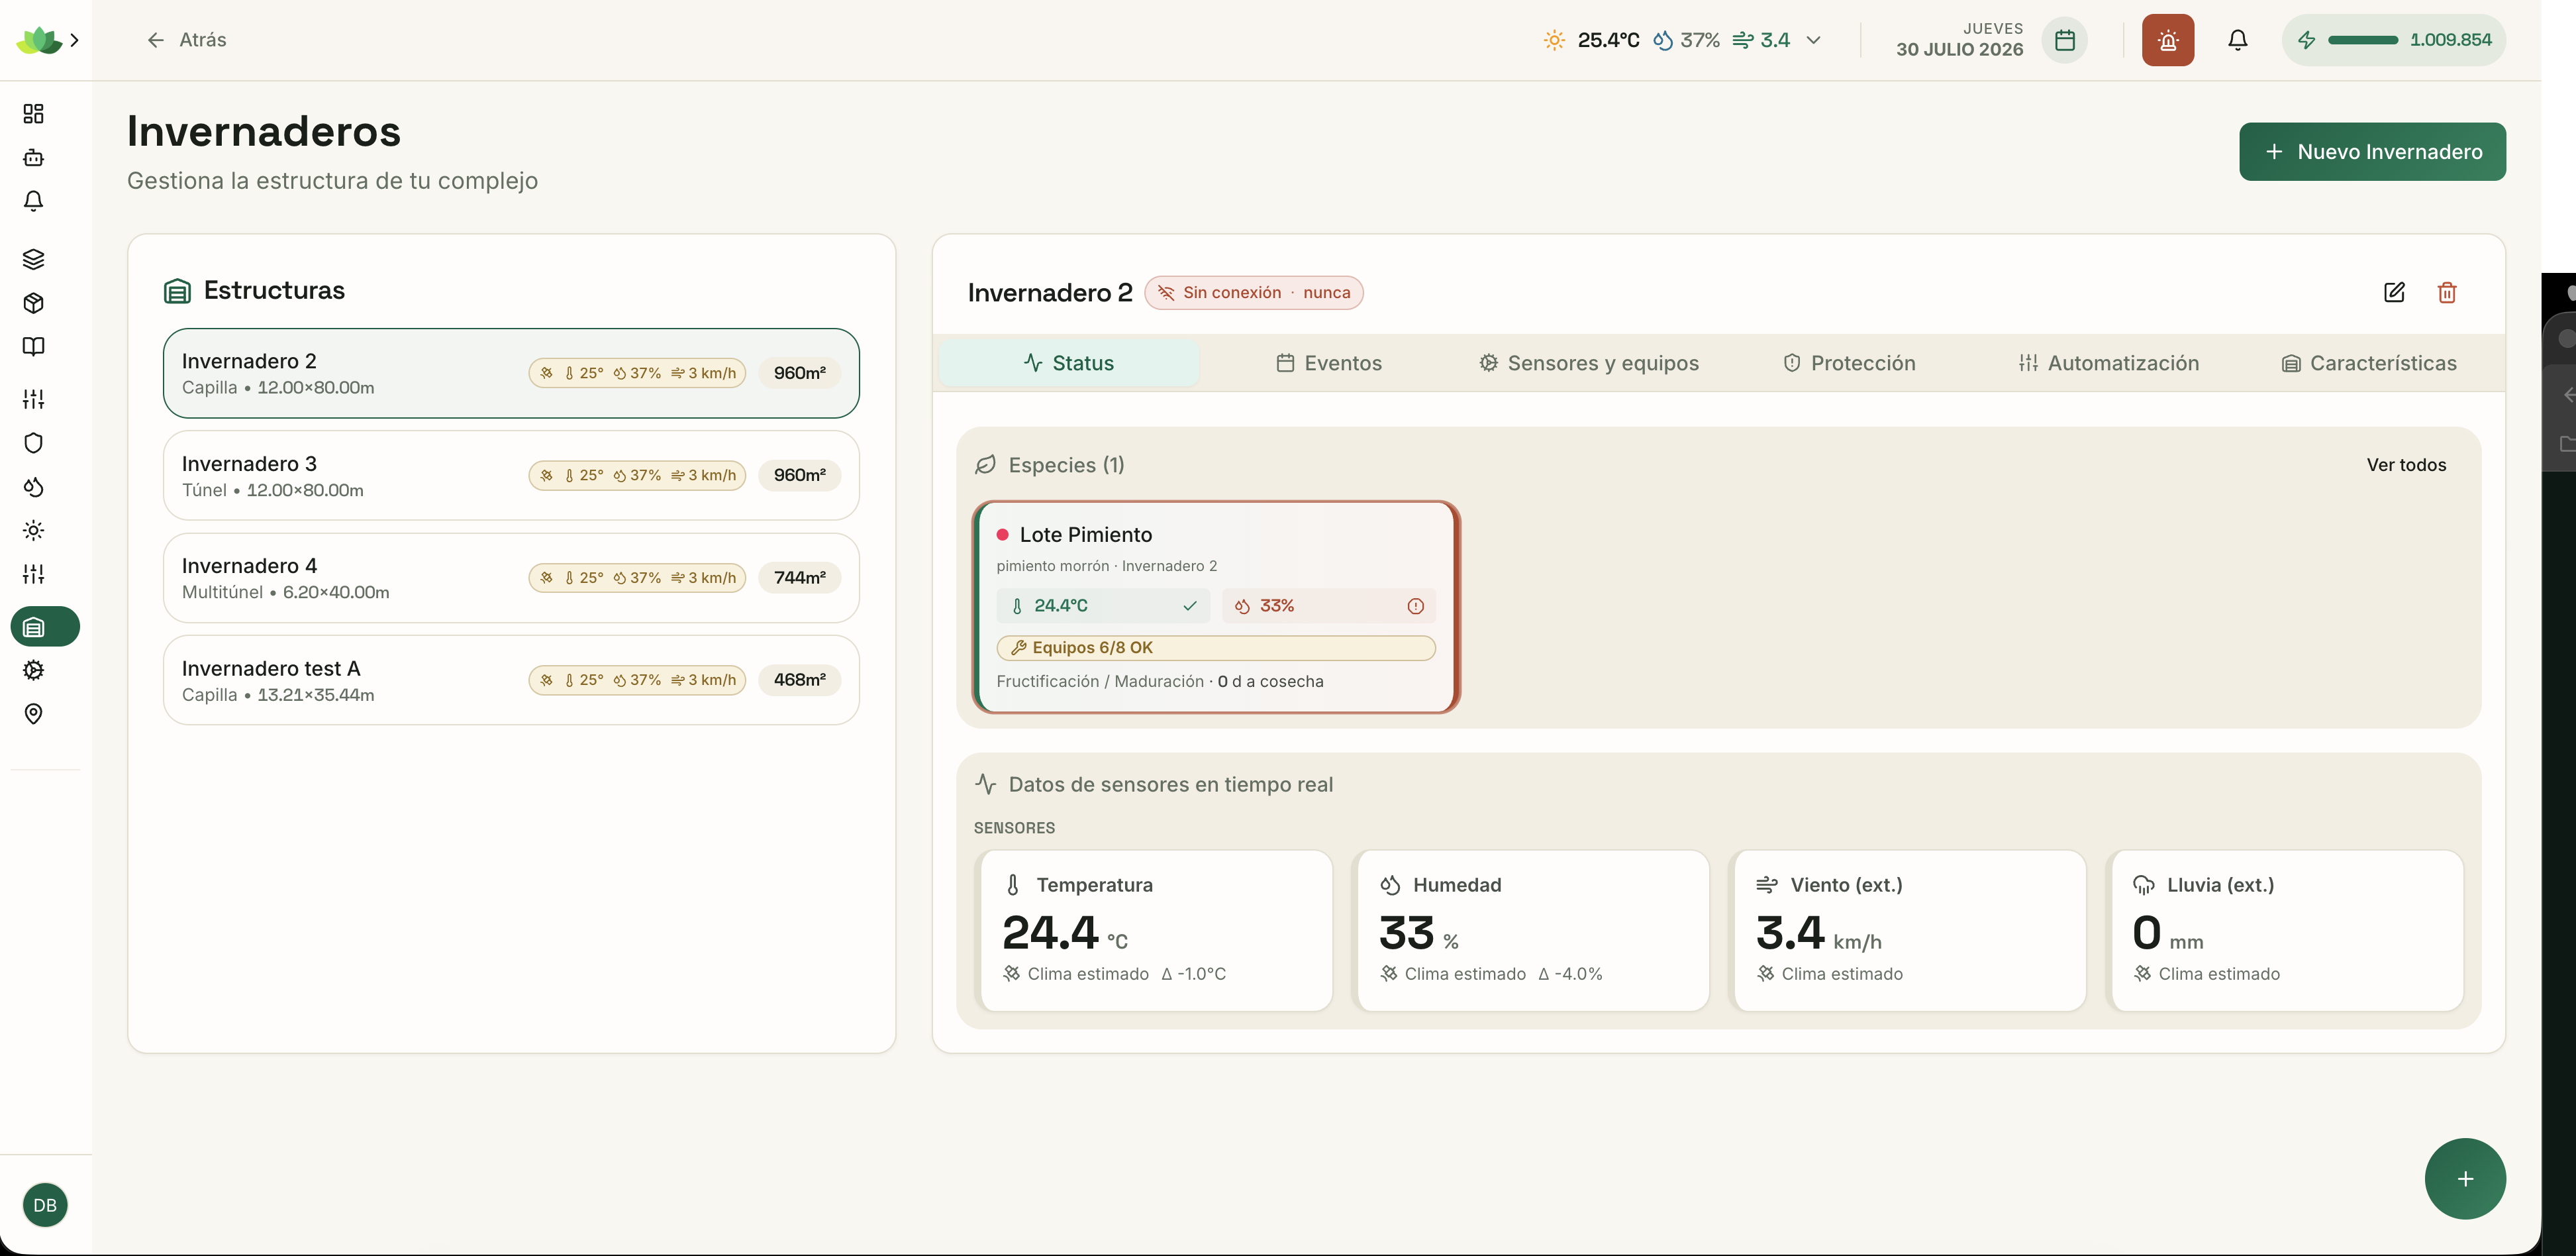Open the open-book icon in sidebar
The width and height of the screenshot is (2576, 1256).
[x=33, y=347]
